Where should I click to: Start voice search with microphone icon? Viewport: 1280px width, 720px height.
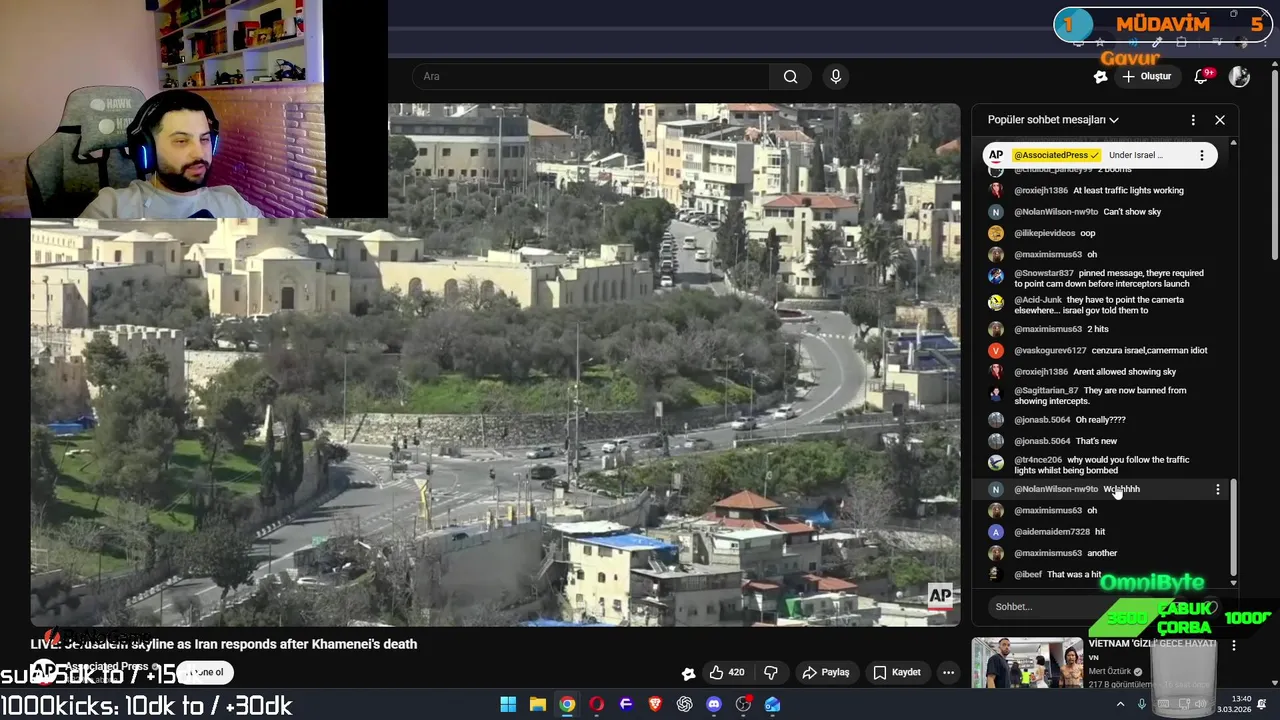coord(836,76)
